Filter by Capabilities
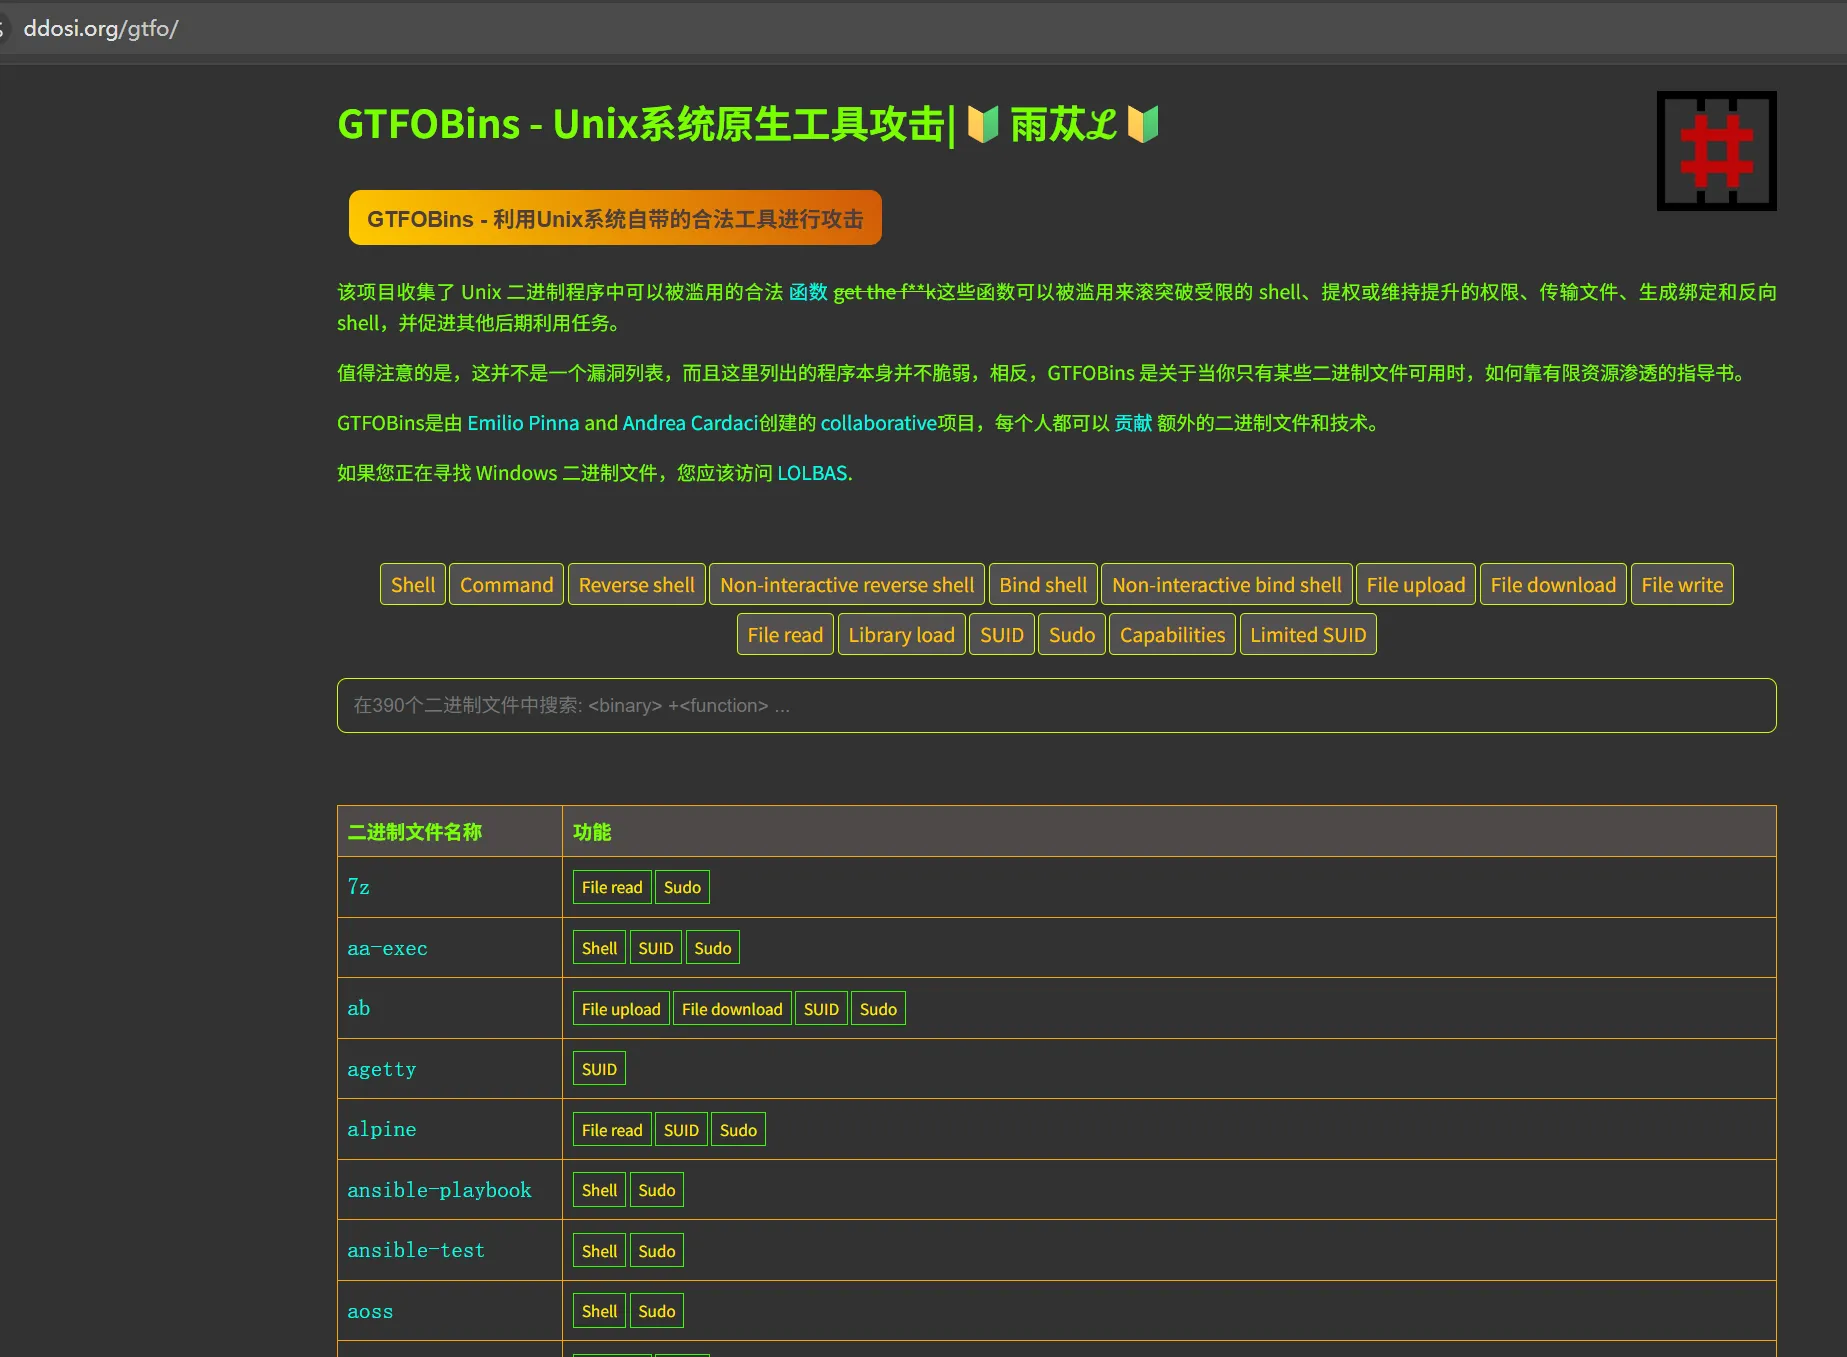The width and height of the screenshot is (1847, 1357). [x=1172, y=635]
